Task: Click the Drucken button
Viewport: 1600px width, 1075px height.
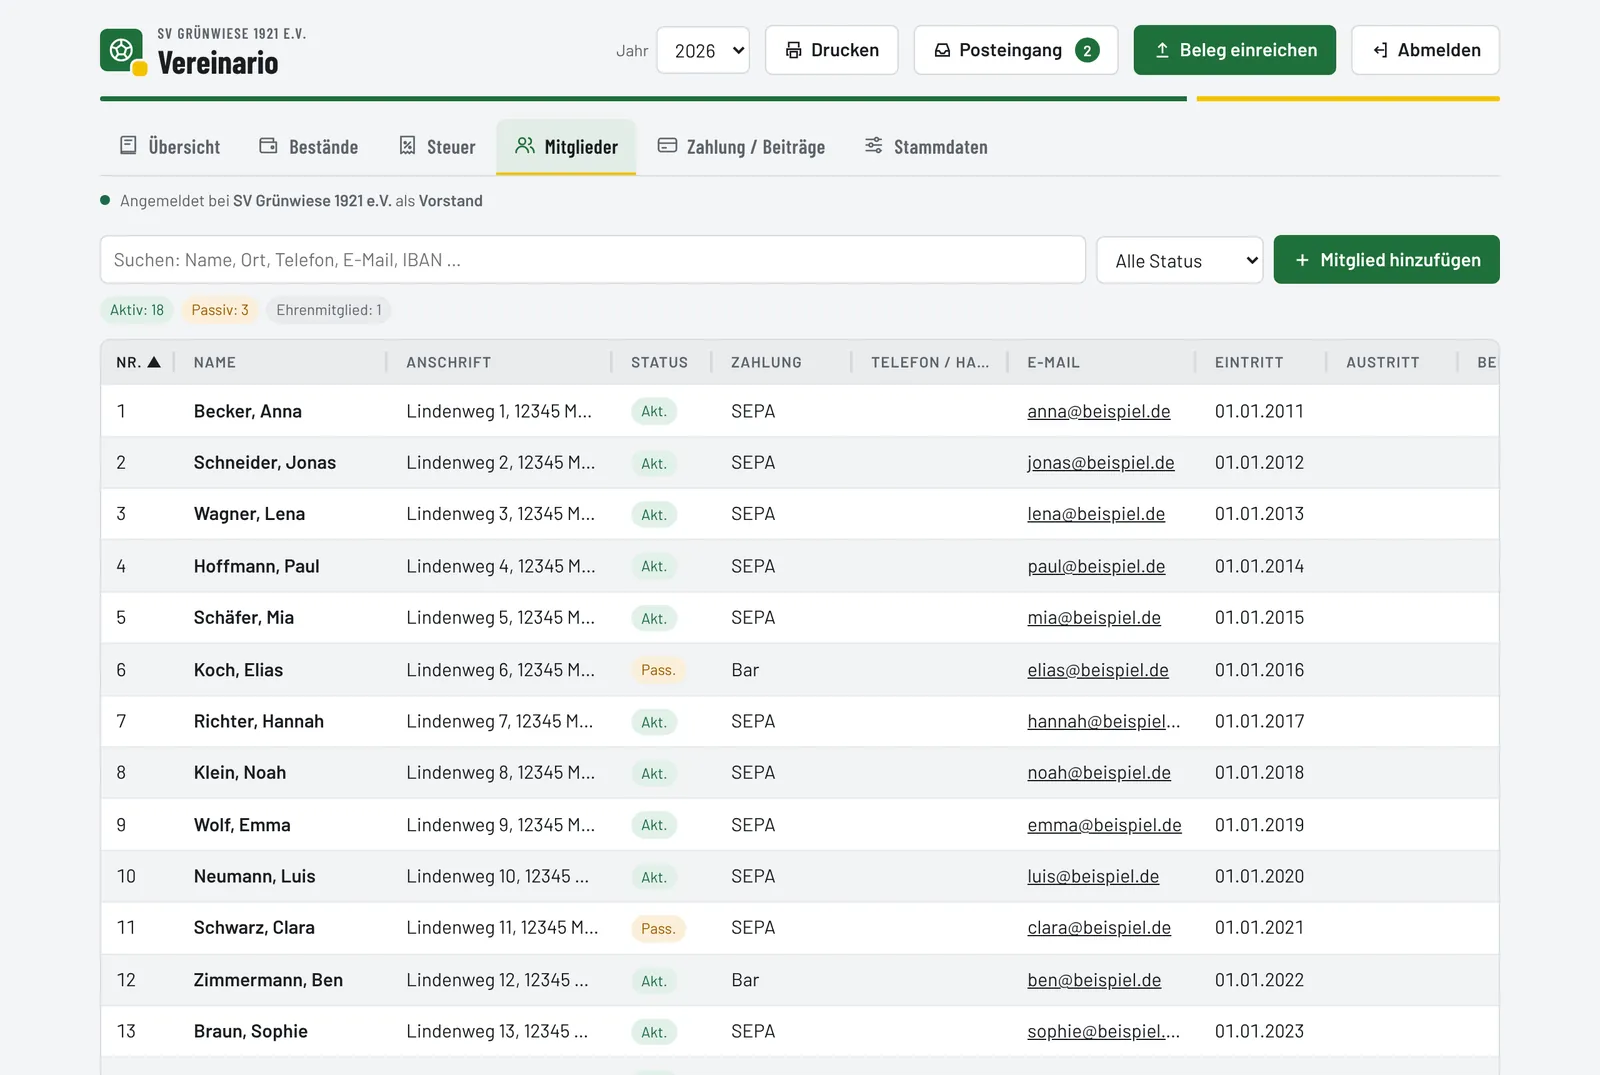Action: [832, 50]
